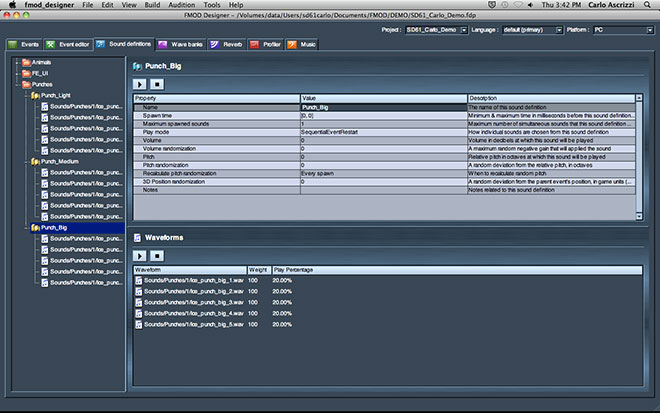The image size is (660, 413).
Task: Collapse the Punch_Medium node
Action: 26,161
